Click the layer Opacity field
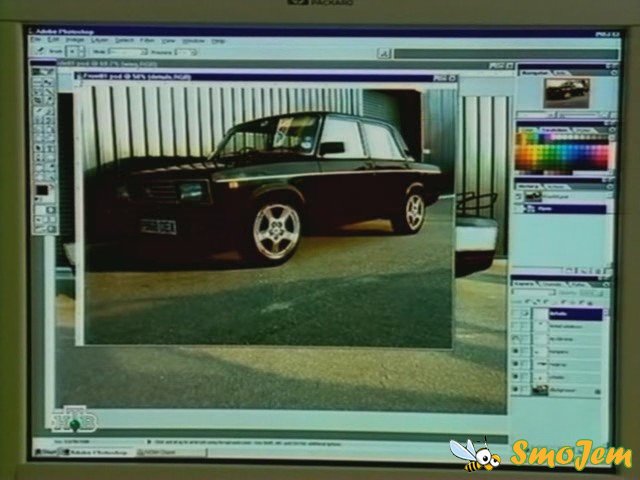 click(591, 293)
